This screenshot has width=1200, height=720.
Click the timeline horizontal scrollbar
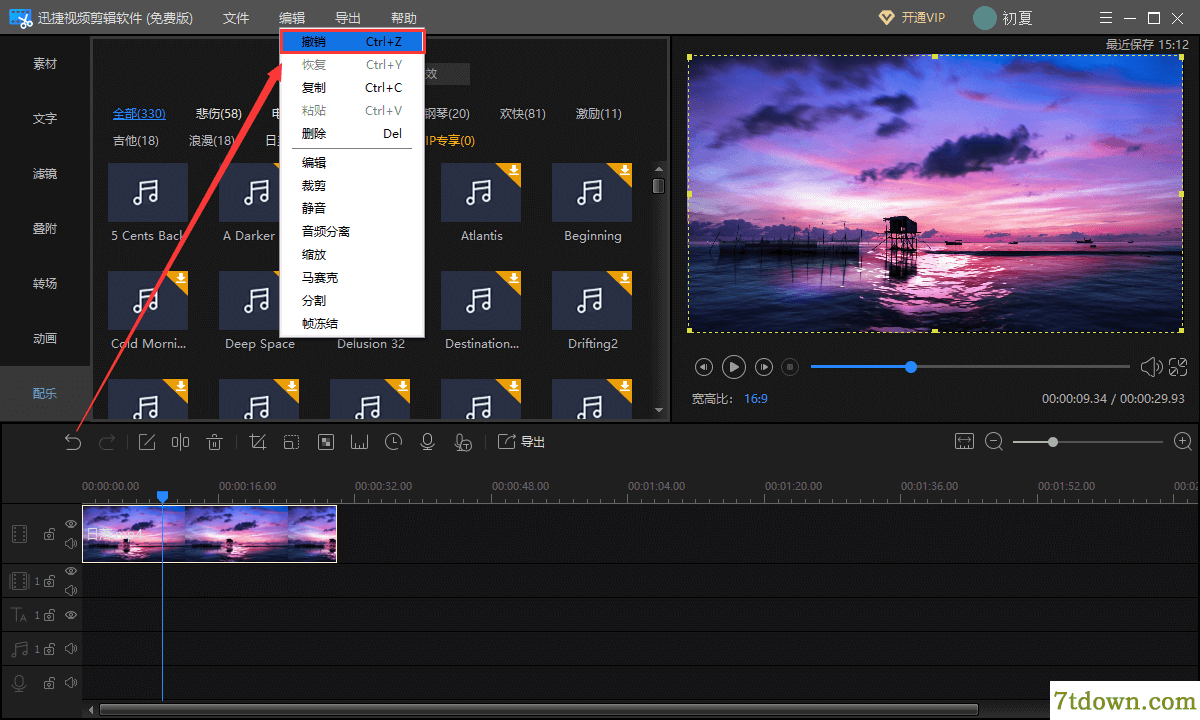click(539, 710)
